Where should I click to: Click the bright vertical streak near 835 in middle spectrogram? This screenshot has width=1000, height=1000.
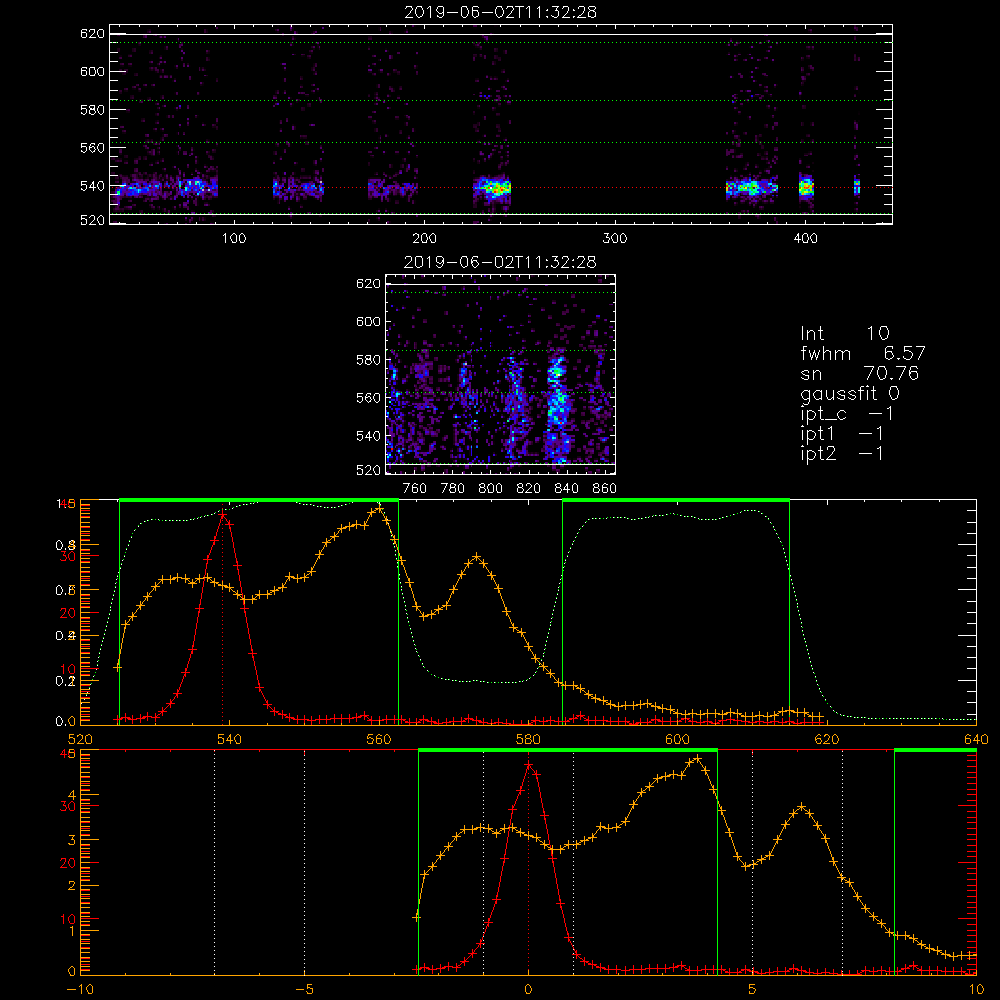point(557,406)
